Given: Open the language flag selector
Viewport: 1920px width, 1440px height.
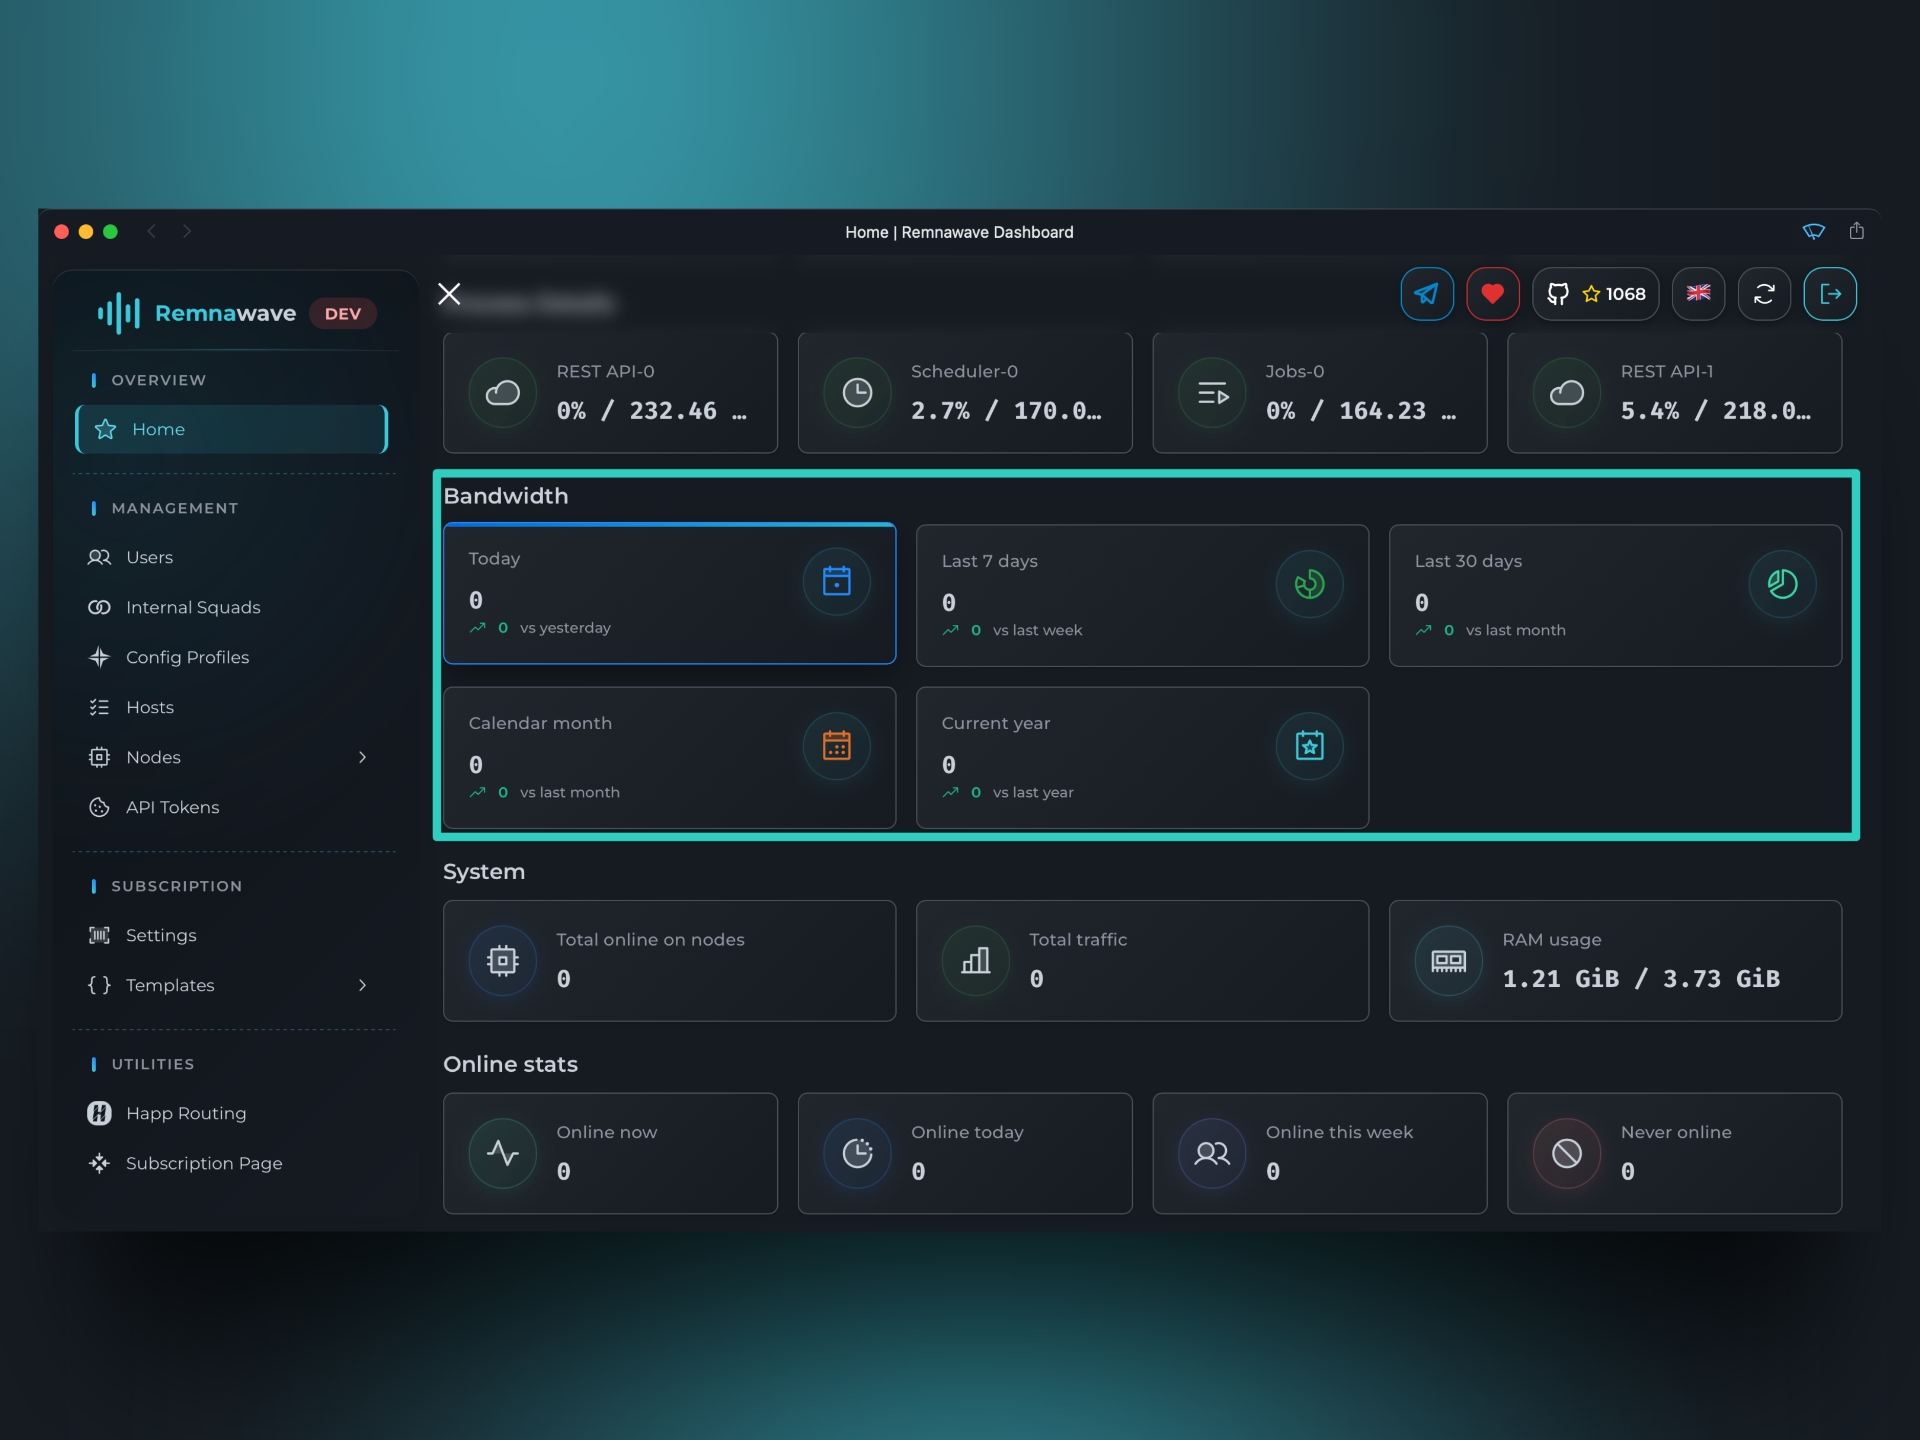Looking at the screenshot, I should pyautogui.click(x=1698, y=294).
